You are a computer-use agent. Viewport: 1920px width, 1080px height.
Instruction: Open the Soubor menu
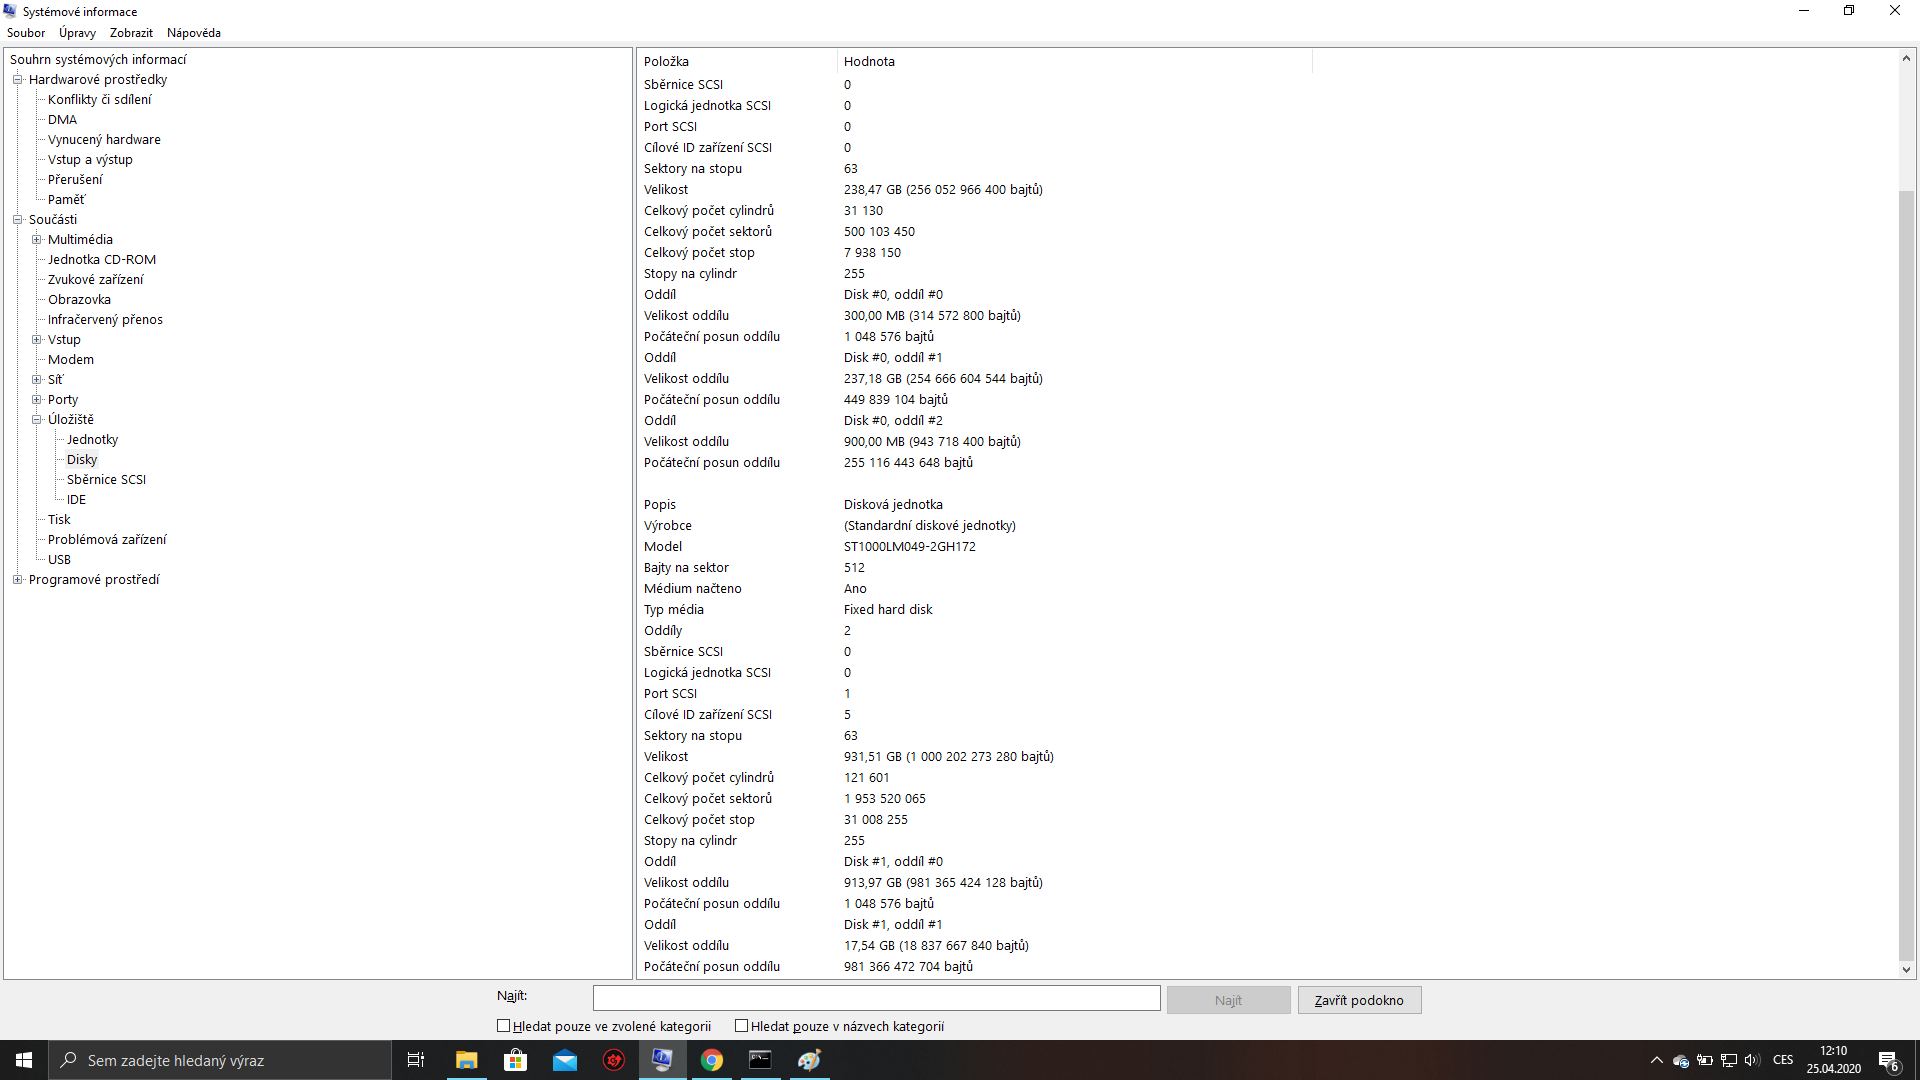26,33
